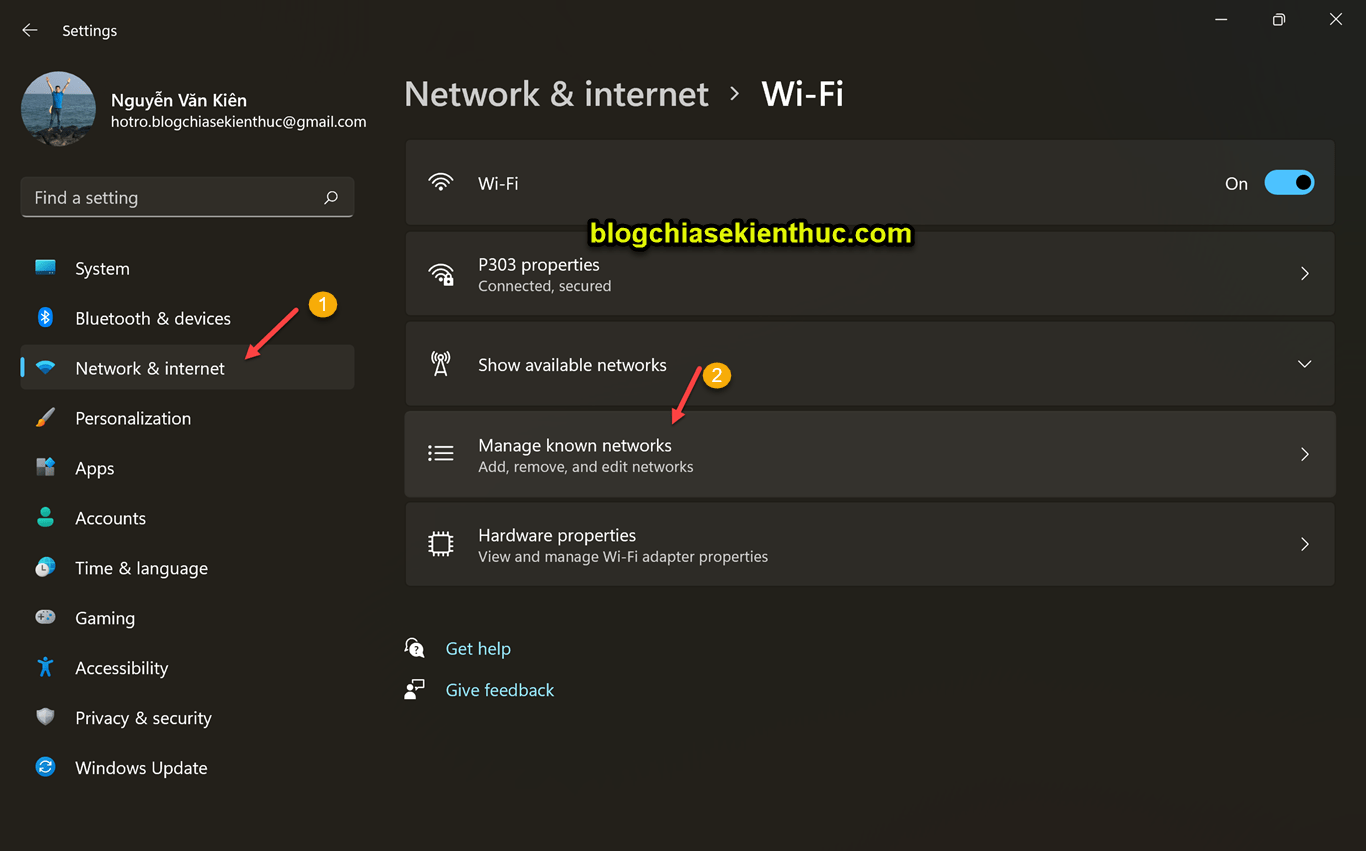The image size is (1366, 851).
Task: Click the Hardware properties chip icon
Action: click(x=441, y=544)
